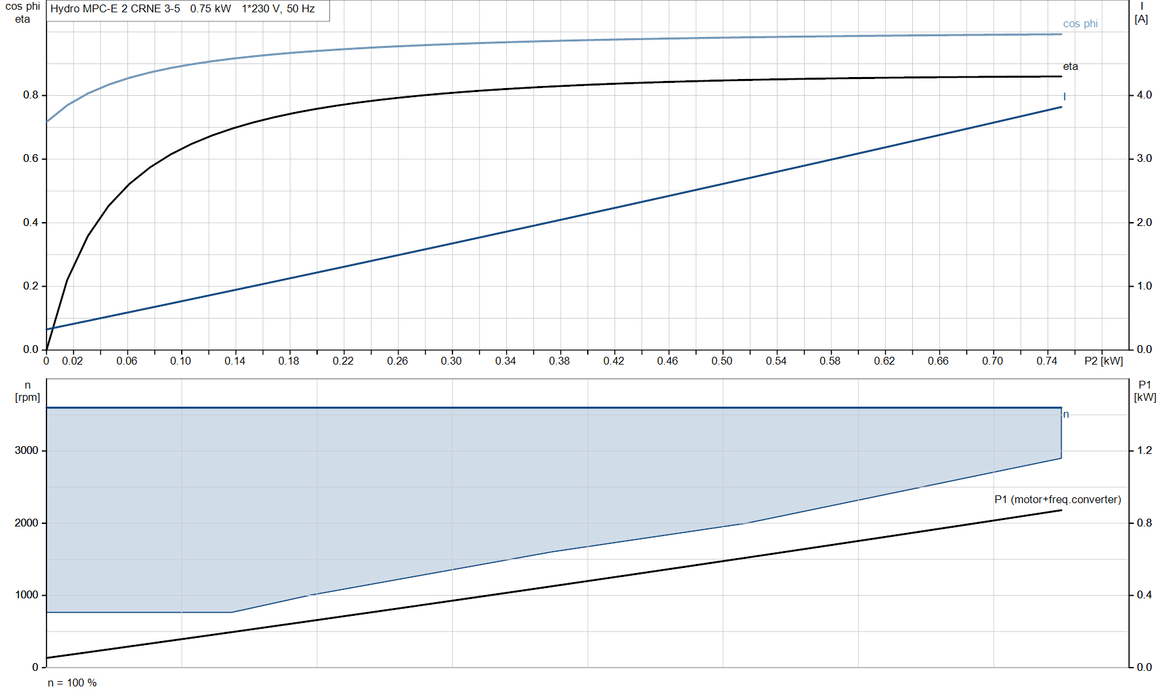Click the 0.2 tick on cos phi axis
1162x700 pixels.
point(30,286)
